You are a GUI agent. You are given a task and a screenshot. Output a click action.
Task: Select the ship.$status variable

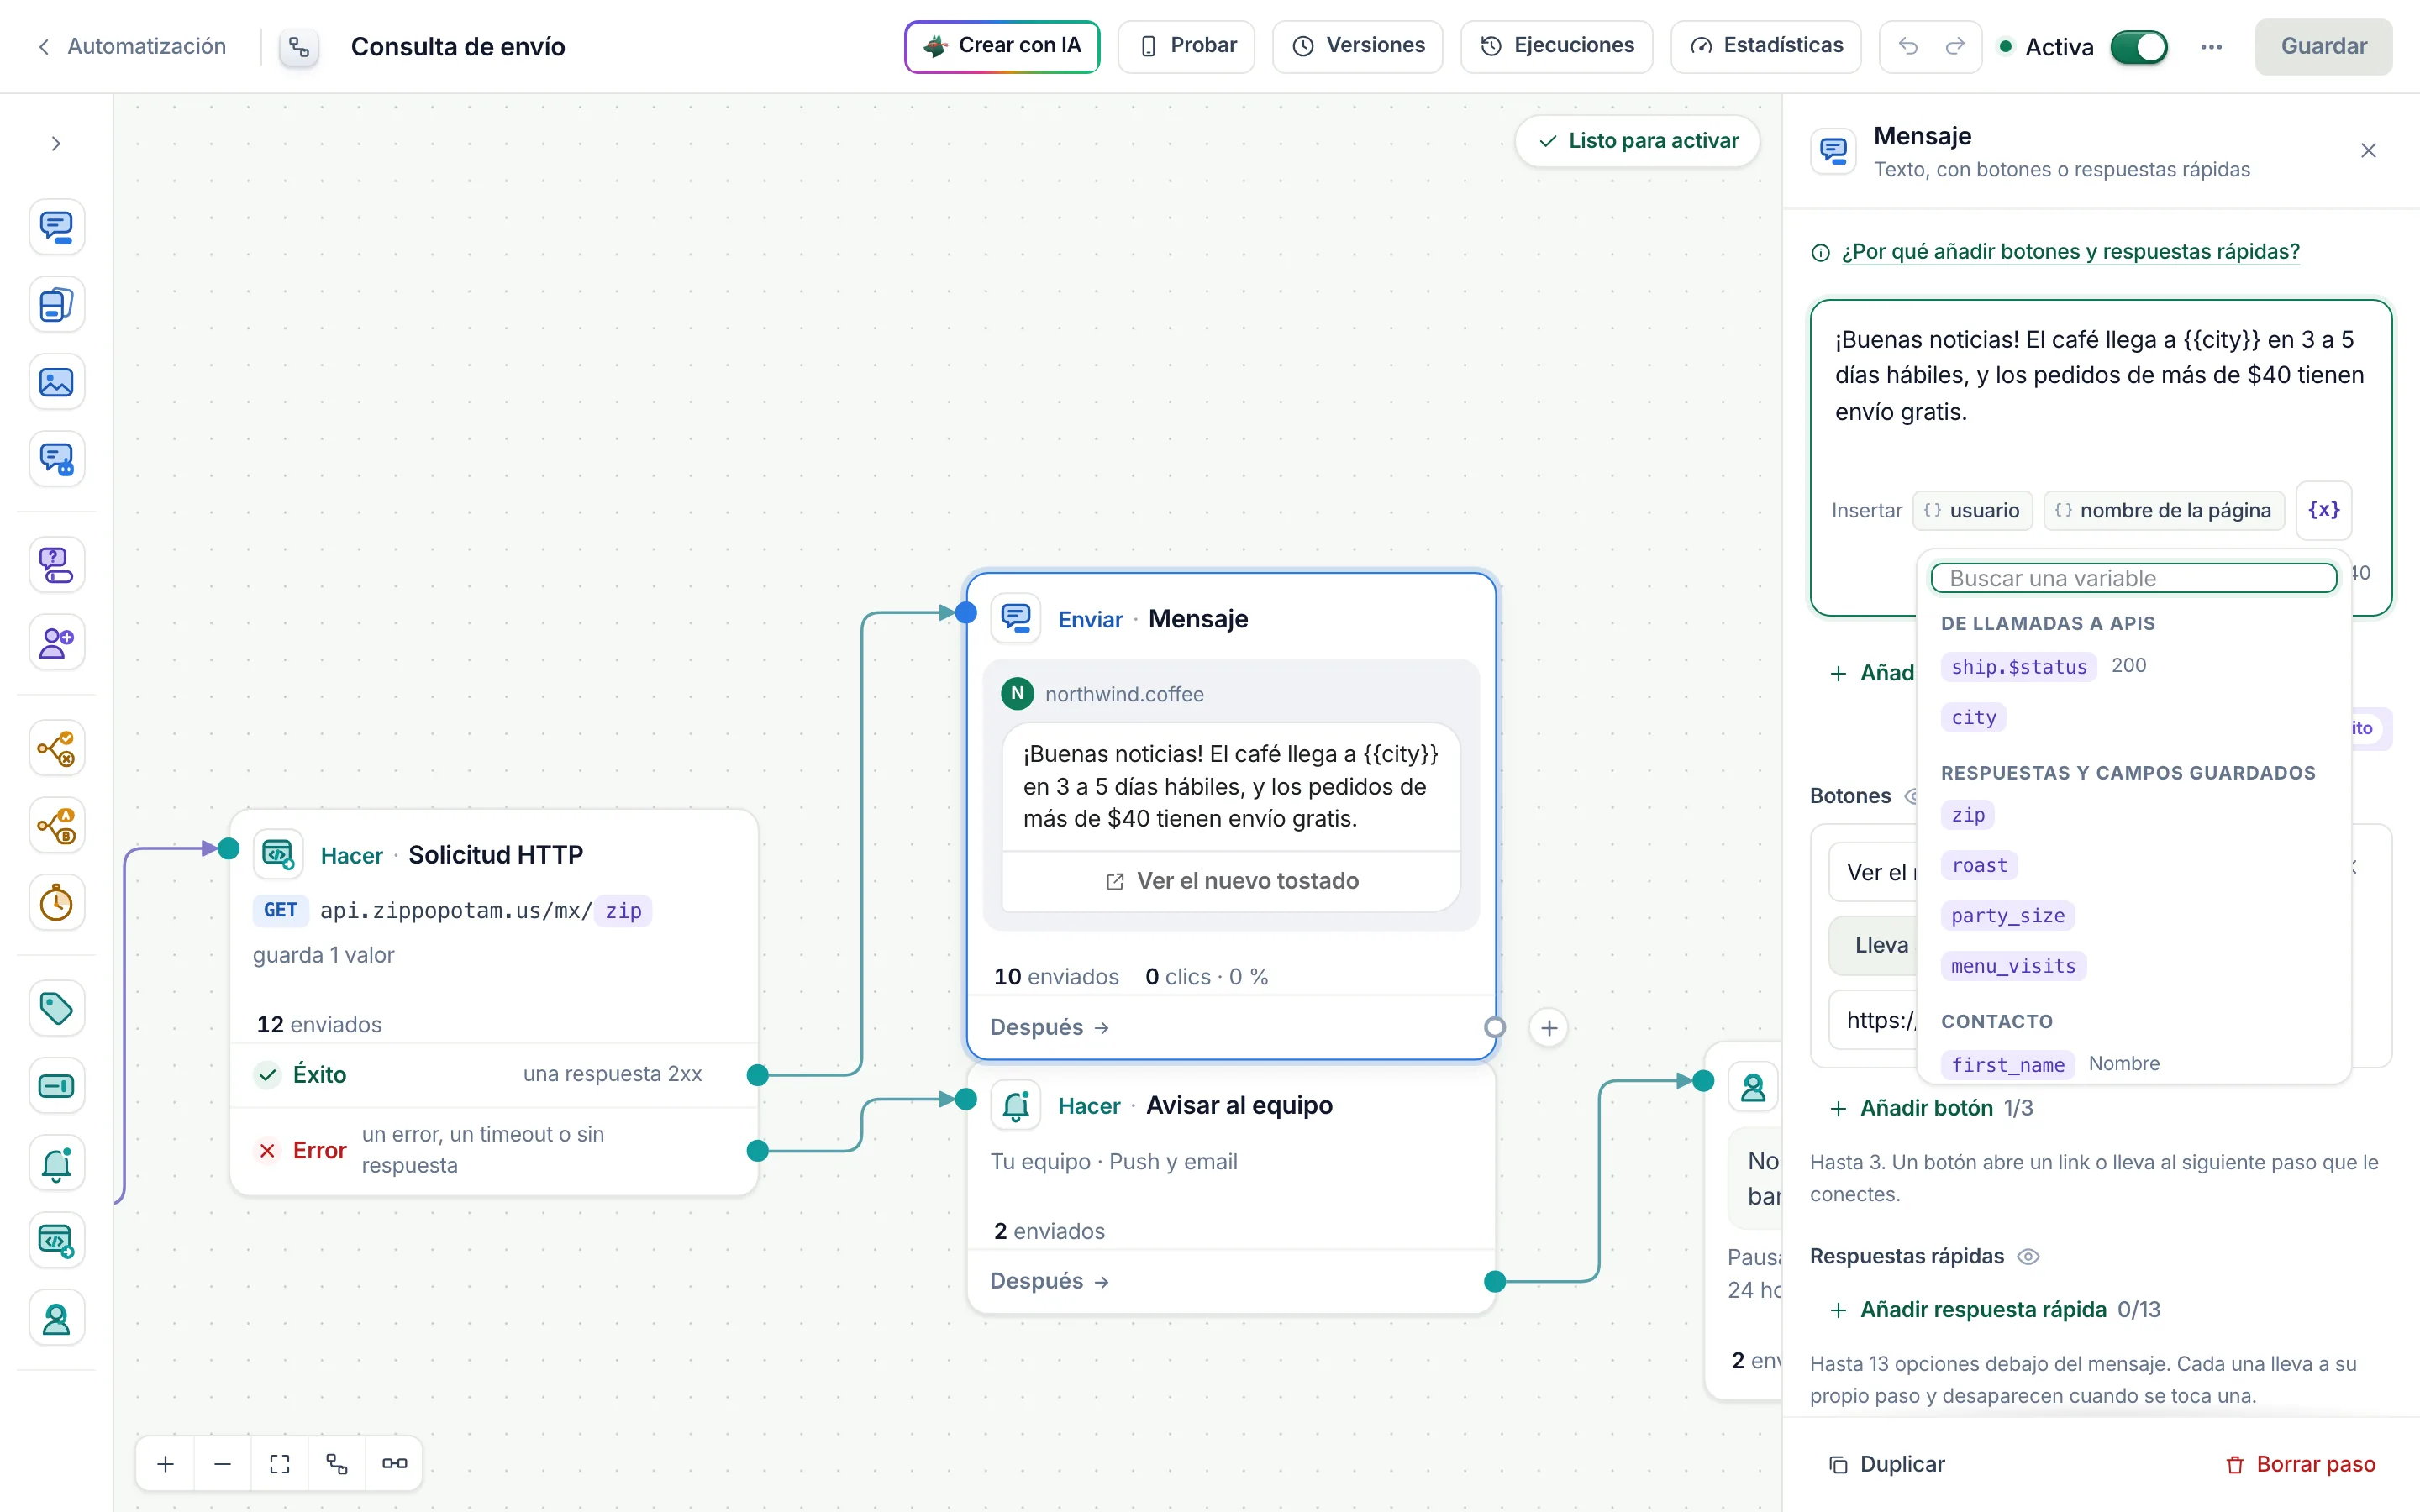coord(2018,666)
